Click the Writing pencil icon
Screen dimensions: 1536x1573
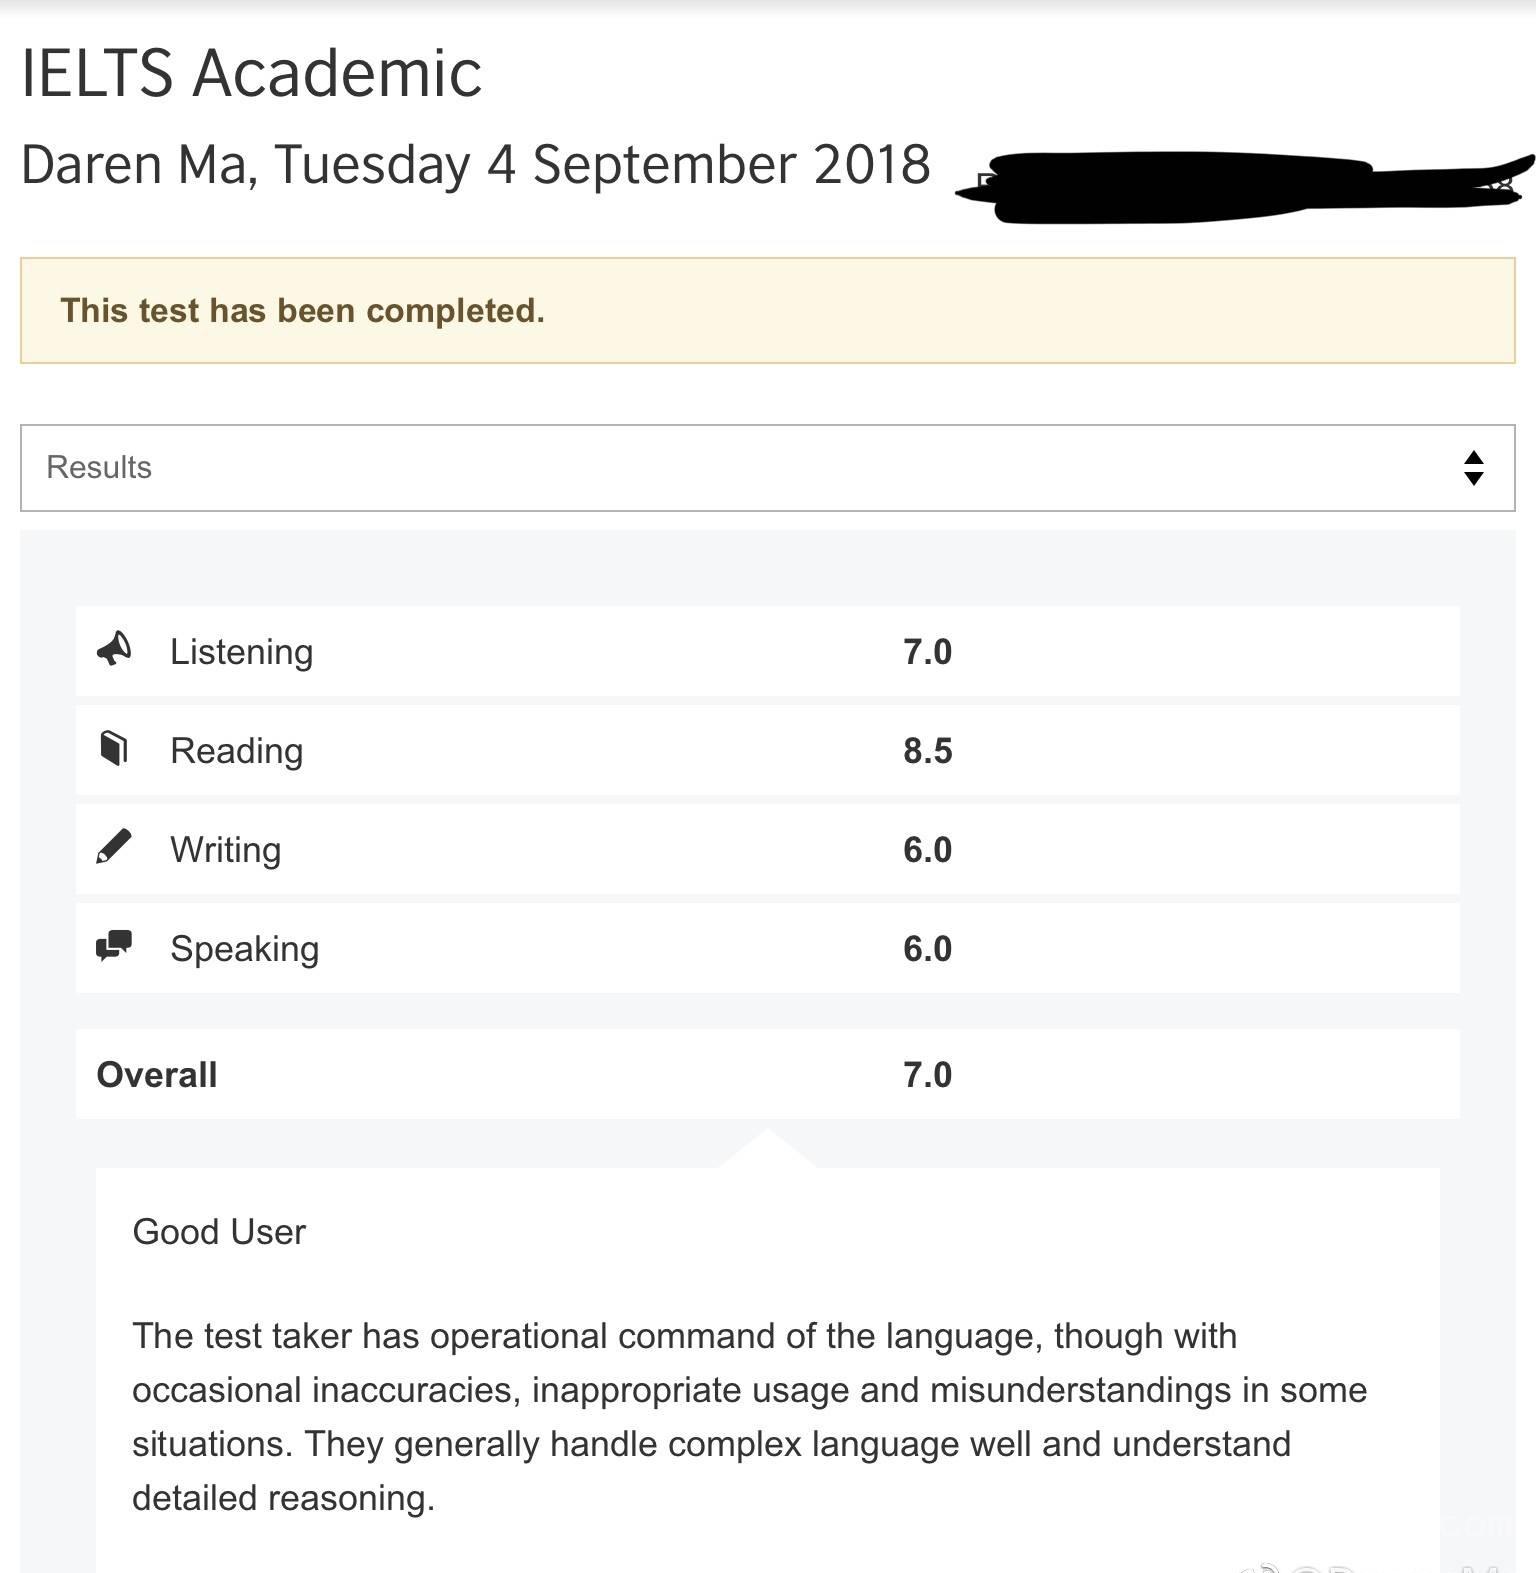[x=114, y=846]
